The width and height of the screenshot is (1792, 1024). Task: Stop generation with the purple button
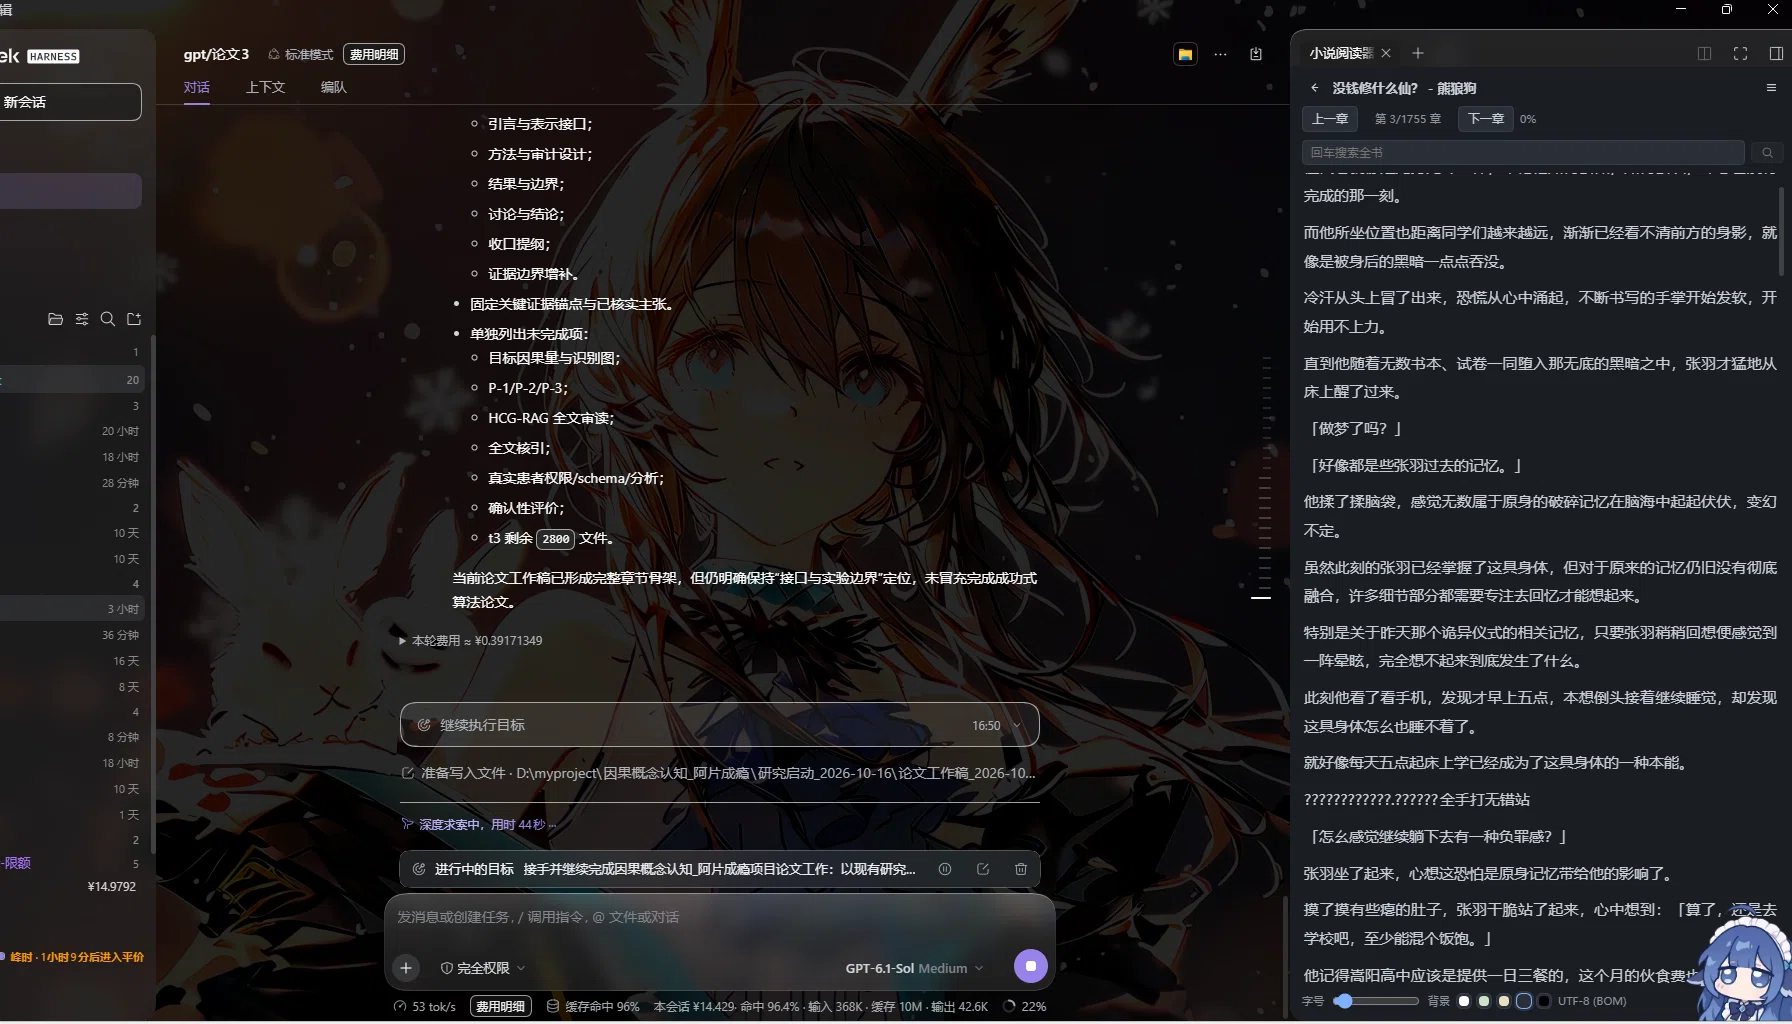pyautogui.click(x=1031, y=966)
